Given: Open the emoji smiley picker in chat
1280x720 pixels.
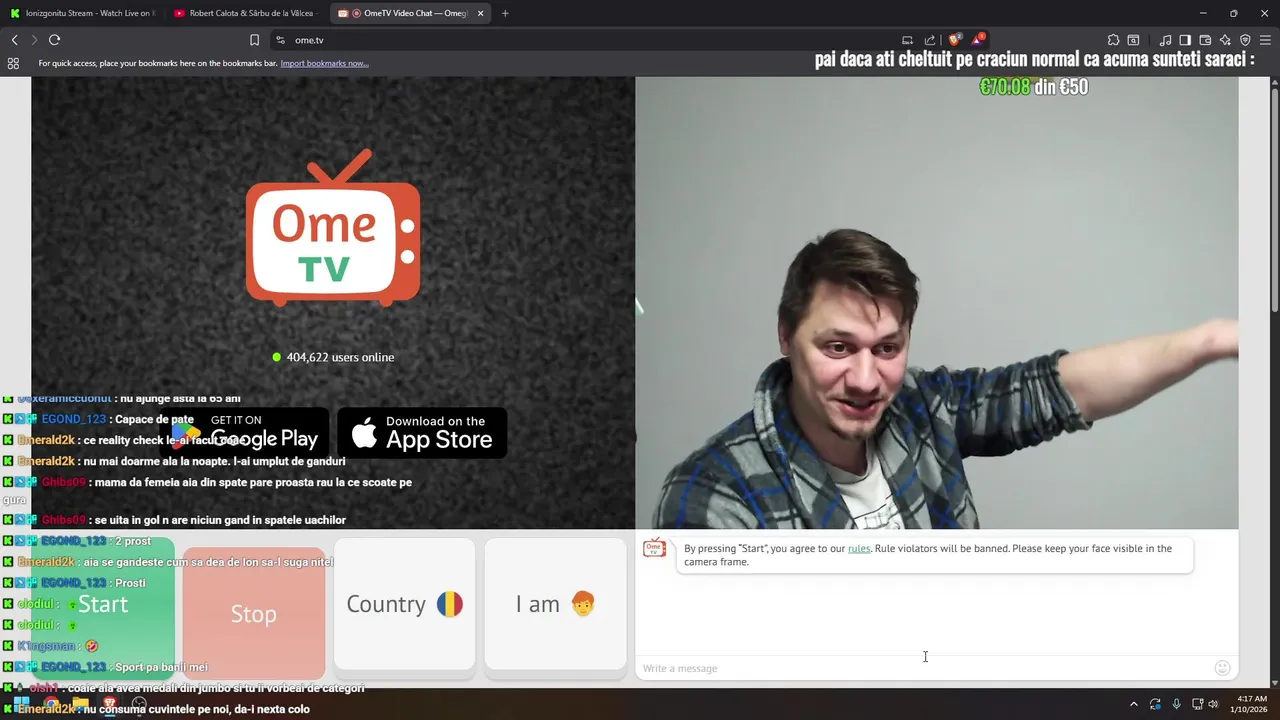Looking at the screenshot, I should click(1222, 668).
